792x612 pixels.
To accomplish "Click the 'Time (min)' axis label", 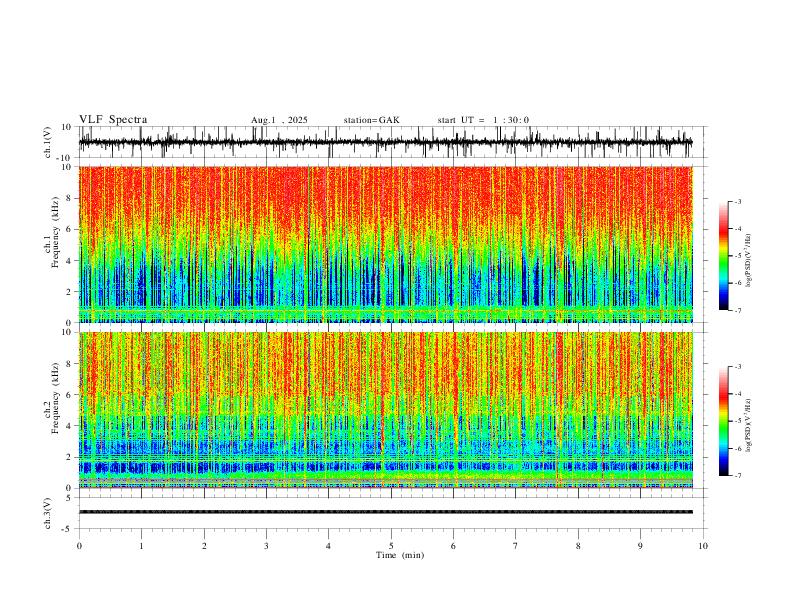I will tap(400, 555).
